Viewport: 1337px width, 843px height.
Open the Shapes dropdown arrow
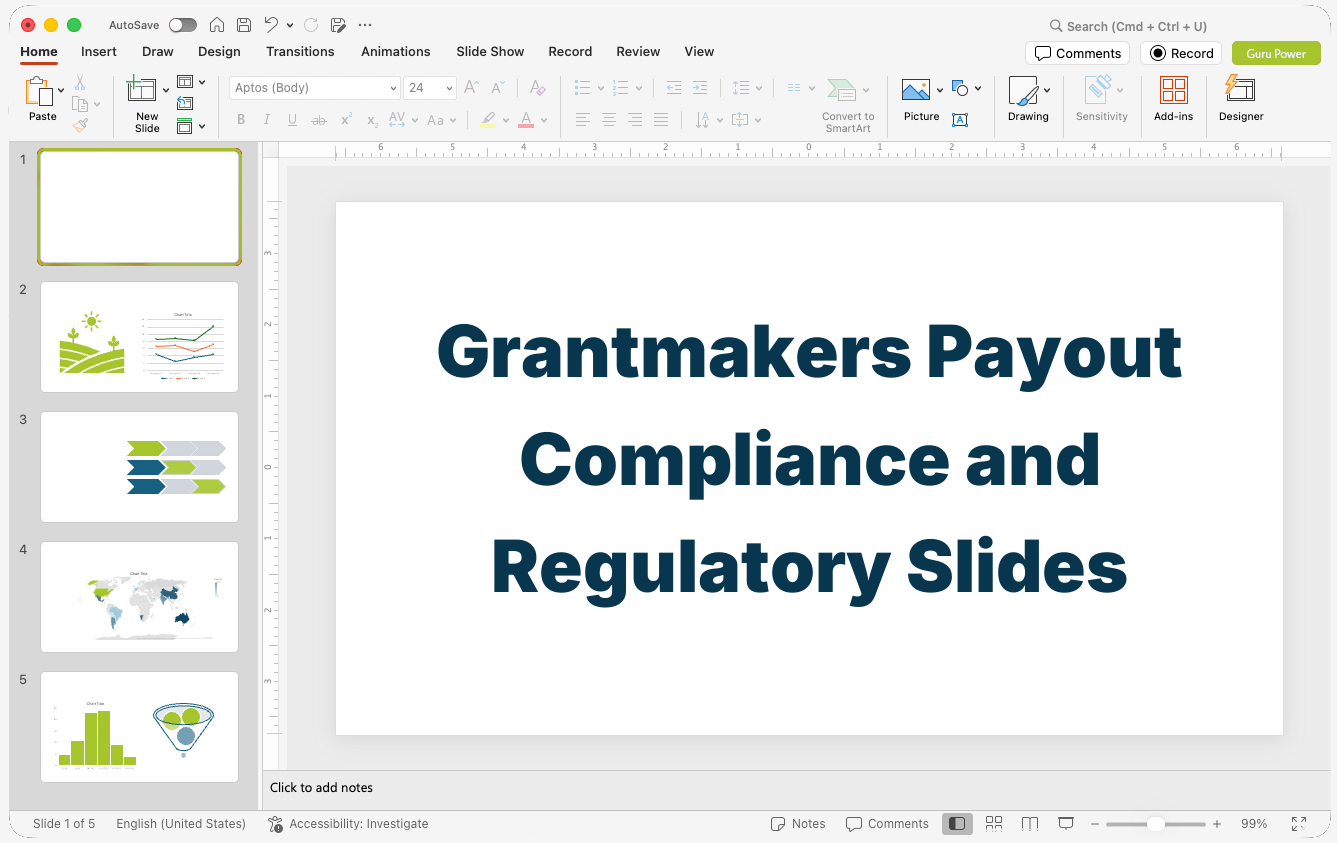pyautogui.click(x=978, y=88)
